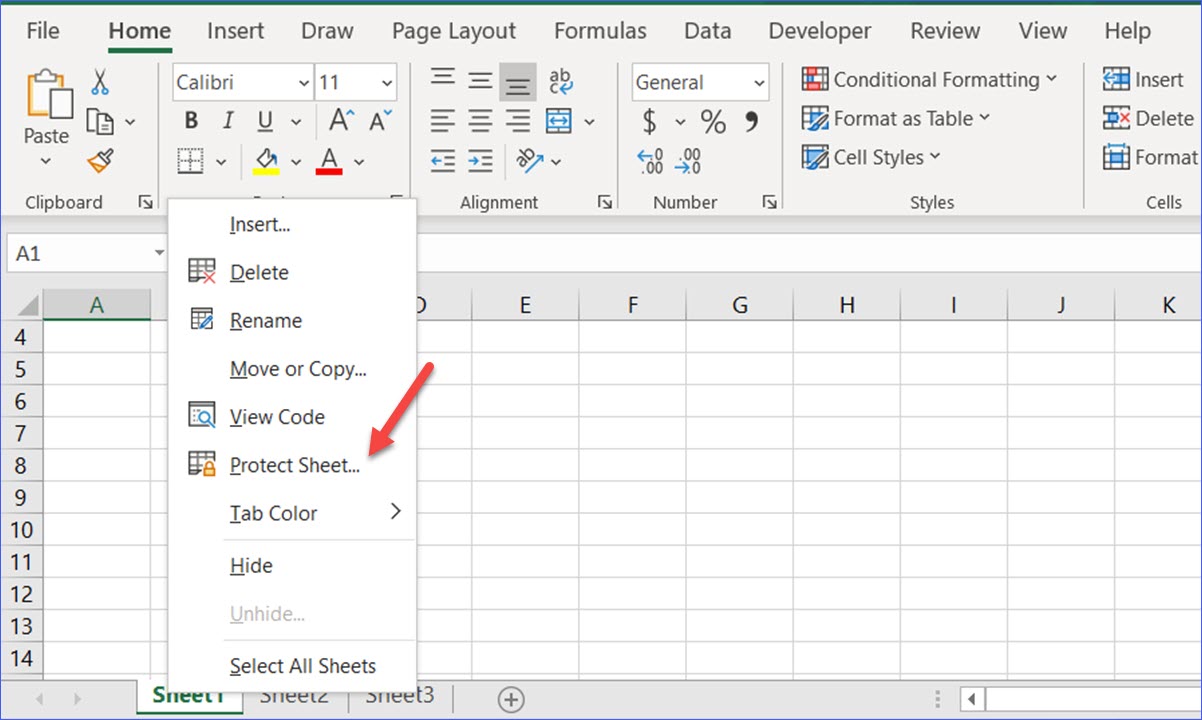The height and width of the screenshot is (720, 1202).
Task: Apply Percent Style number format
Action: (712, 121)
